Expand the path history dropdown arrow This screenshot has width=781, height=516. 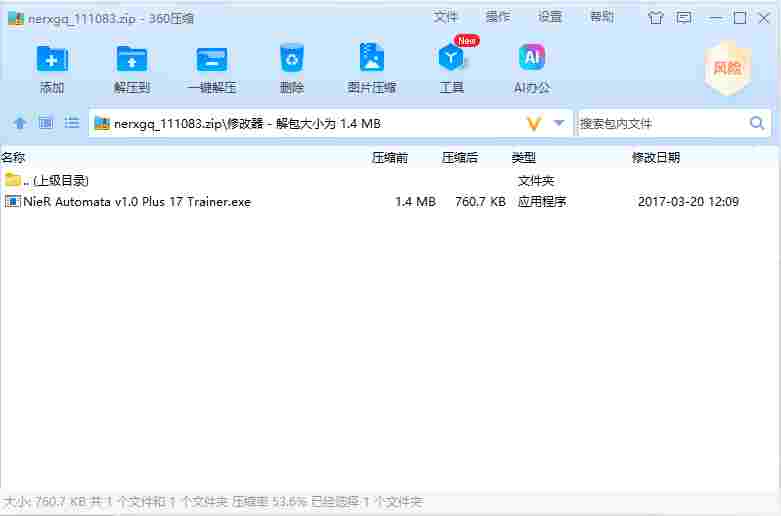coord(559,123)
